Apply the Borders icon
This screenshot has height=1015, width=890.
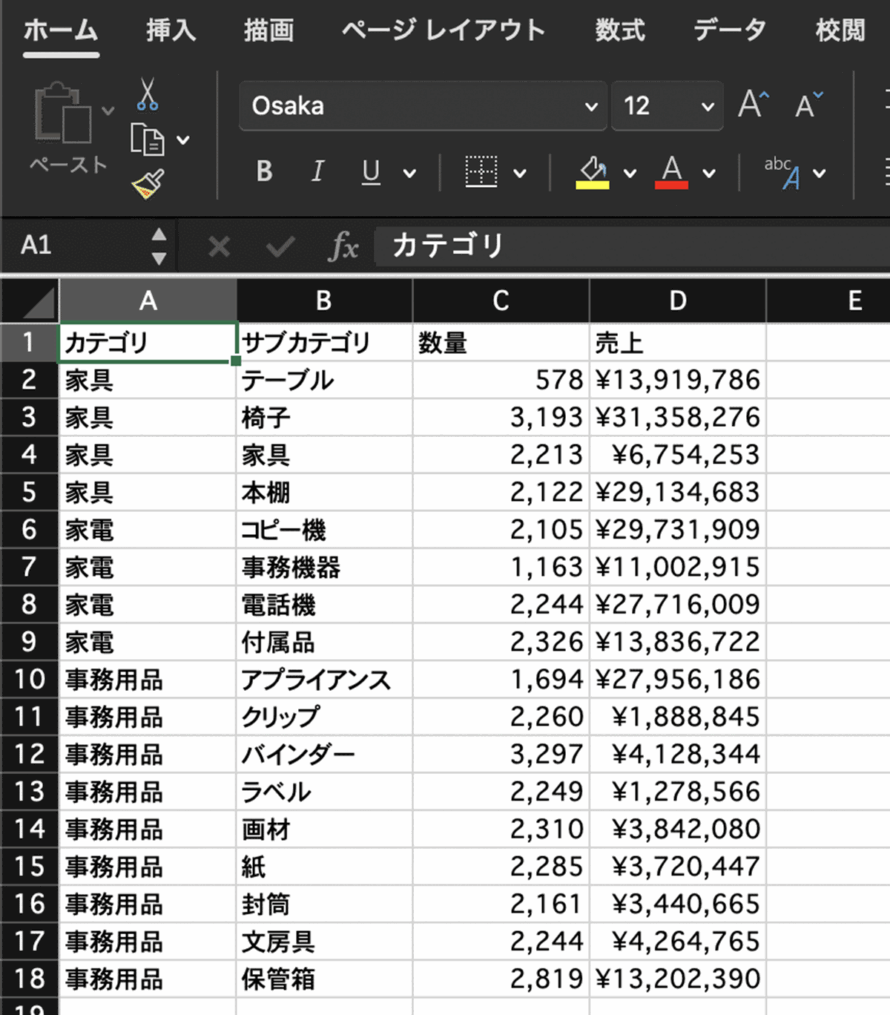(x=481, y=172)
